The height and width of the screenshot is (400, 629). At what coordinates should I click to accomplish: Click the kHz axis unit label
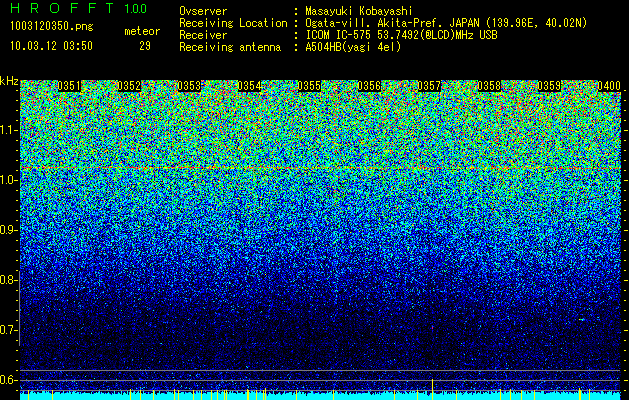(9, 81)
